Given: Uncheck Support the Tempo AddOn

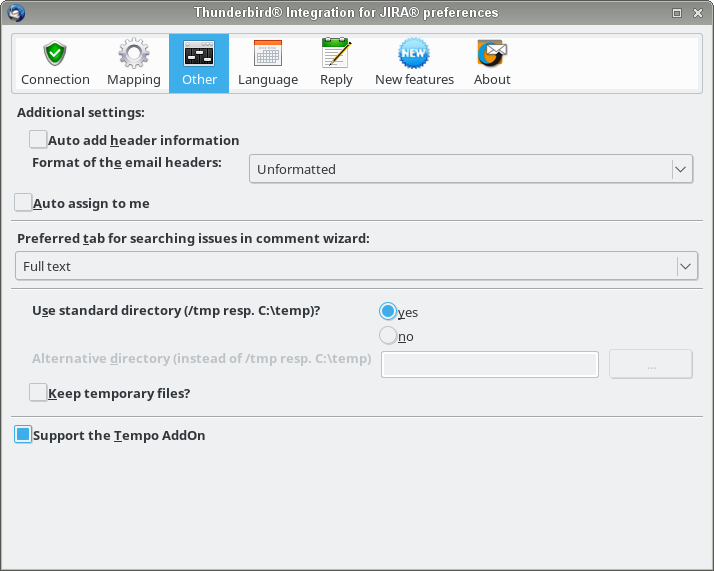Looking at the screenshot, I should coord(23,435).
